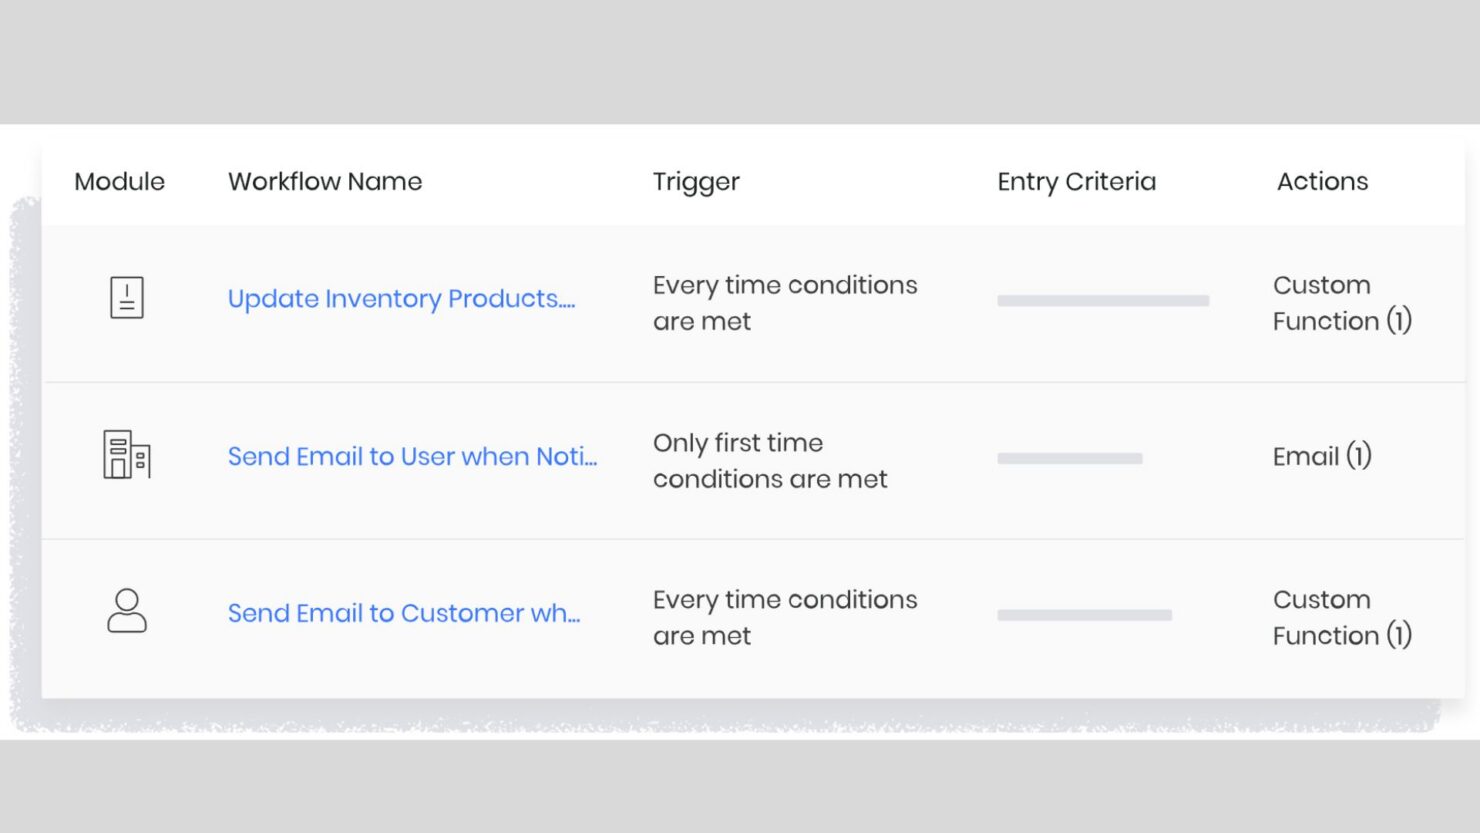The height and width of the screenshot is (833, 1480).
Task: Click Custom Function (1) in the first row
Action: point(1342,302)
